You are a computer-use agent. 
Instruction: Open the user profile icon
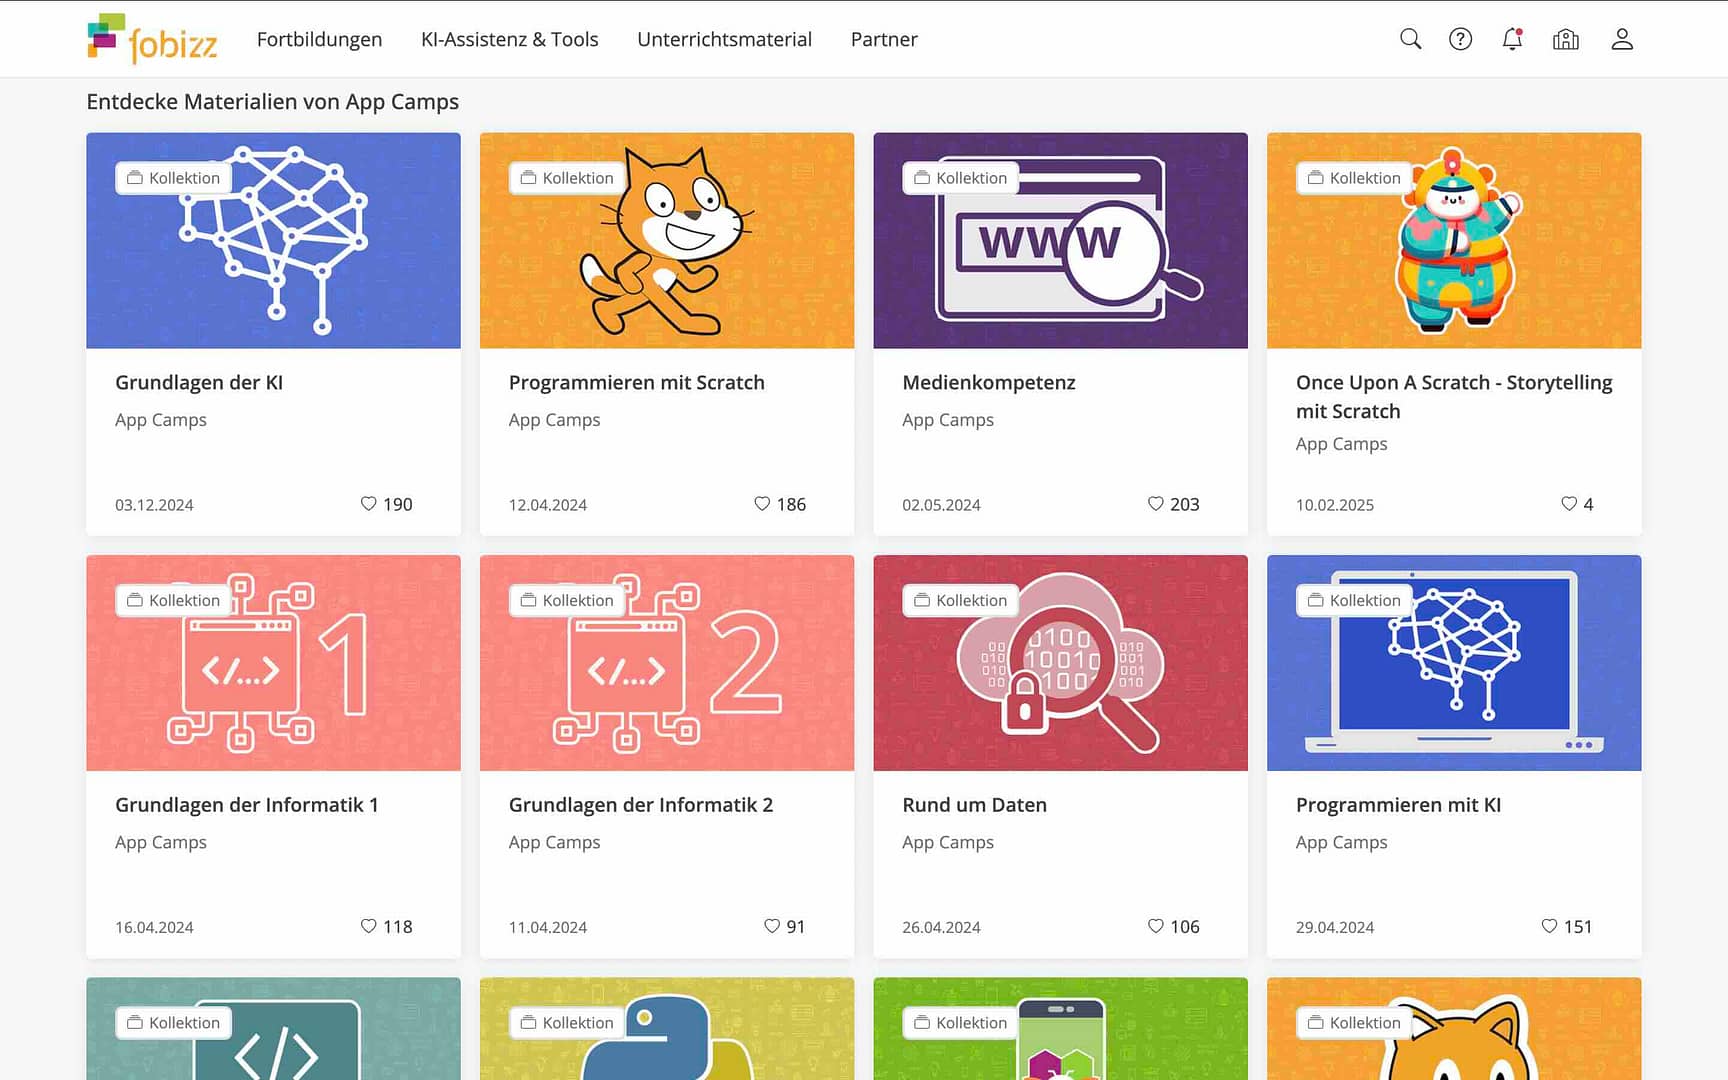[x=1622, y=39]
